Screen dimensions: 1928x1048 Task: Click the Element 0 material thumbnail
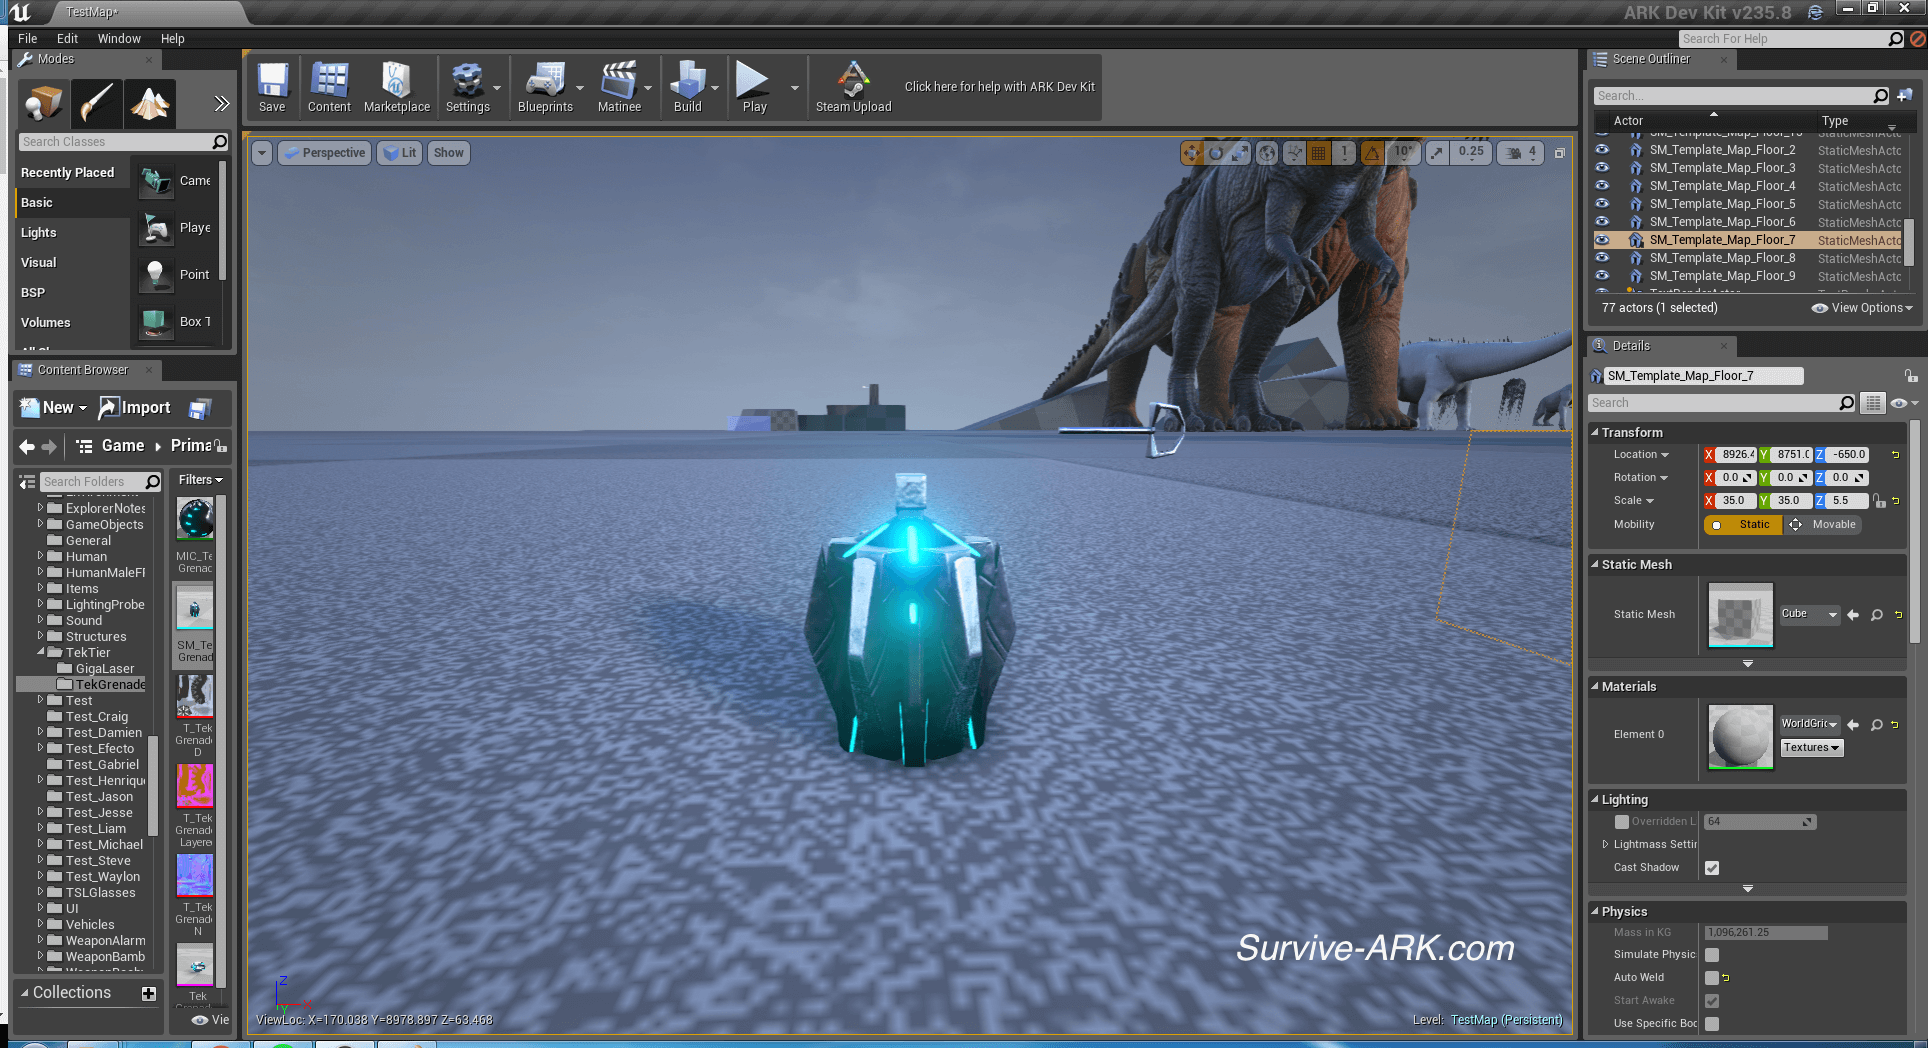pos(1740,737)
